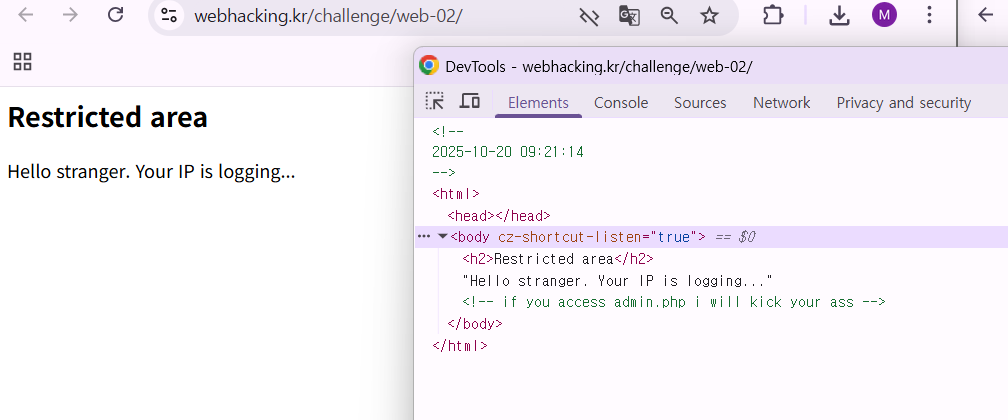Select the <head></head> node
The height and width of the screenshot is (420, 1008).
(x=499, y=215)
